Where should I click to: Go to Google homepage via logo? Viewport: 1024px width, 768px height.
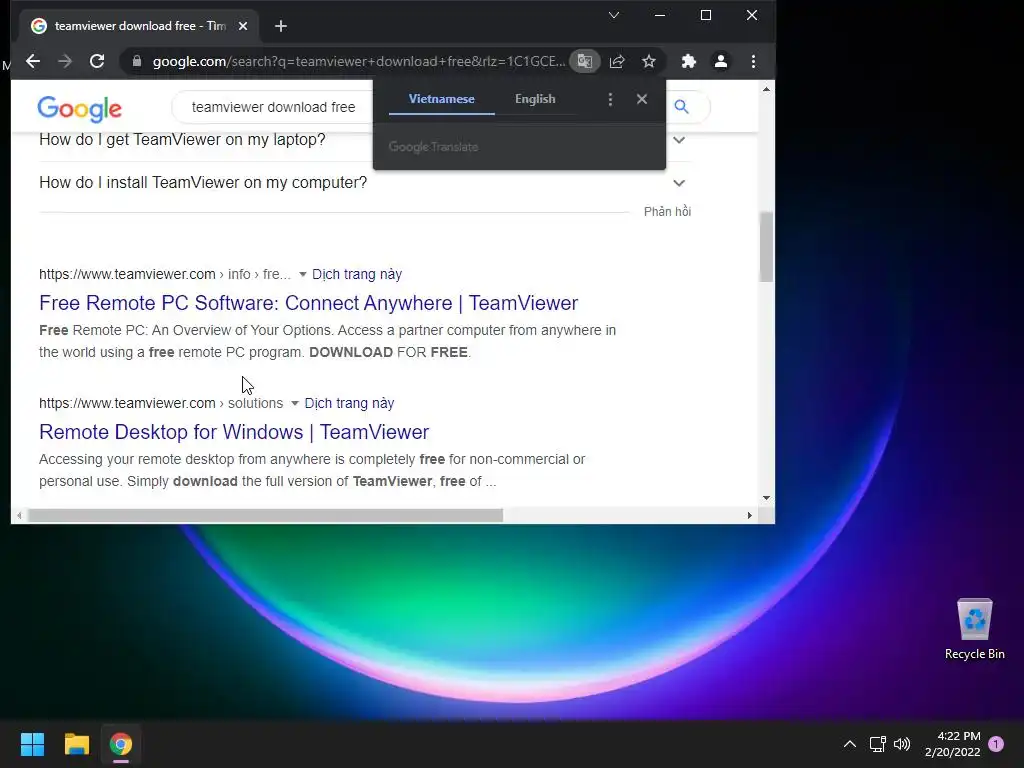click(79, 108)
